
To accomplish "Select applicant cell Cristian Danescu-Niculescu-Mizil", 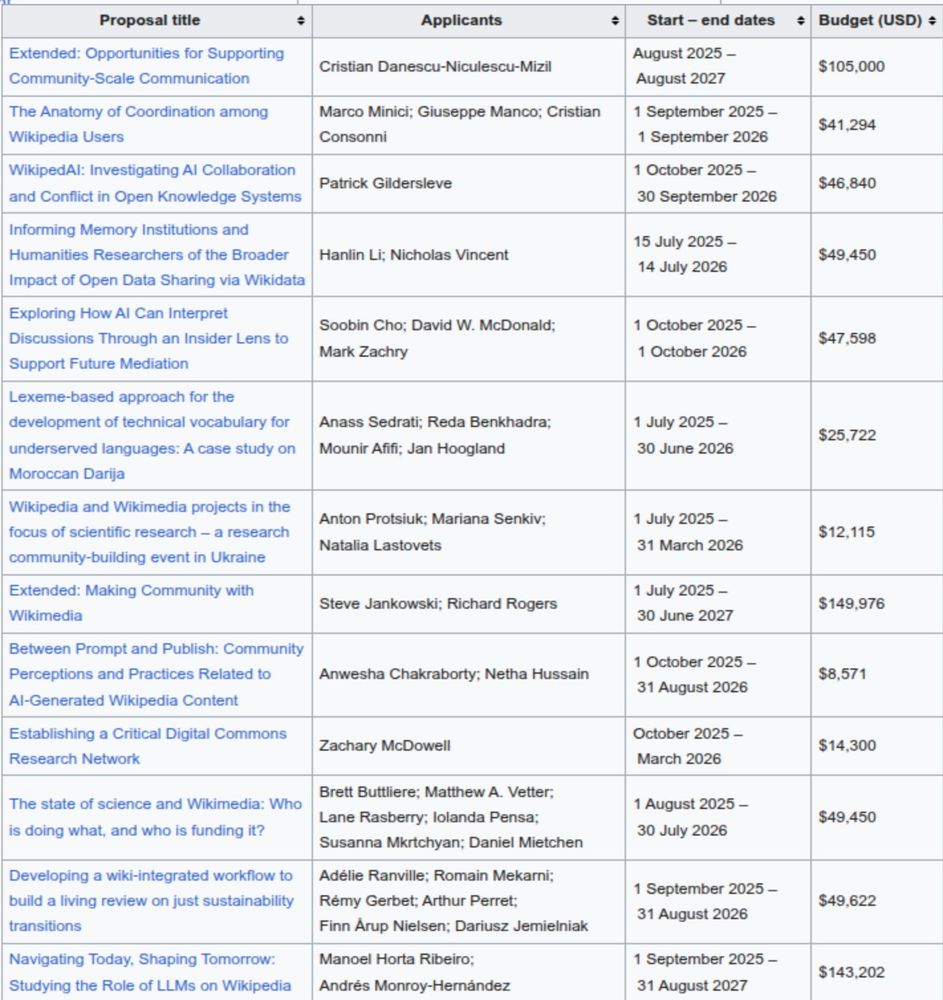I will tap(469, 66).
